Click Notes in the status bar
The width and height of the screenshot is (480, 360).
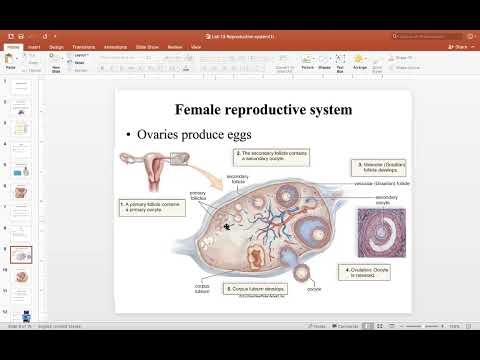(x=317, y=326)
